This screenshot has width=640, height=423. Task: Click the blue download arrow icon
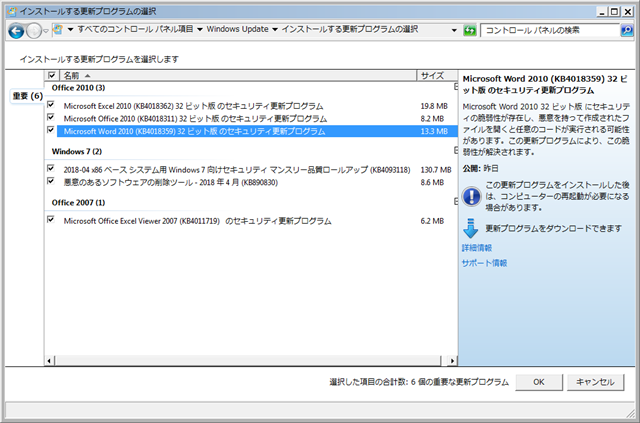(x=471, y=228)
